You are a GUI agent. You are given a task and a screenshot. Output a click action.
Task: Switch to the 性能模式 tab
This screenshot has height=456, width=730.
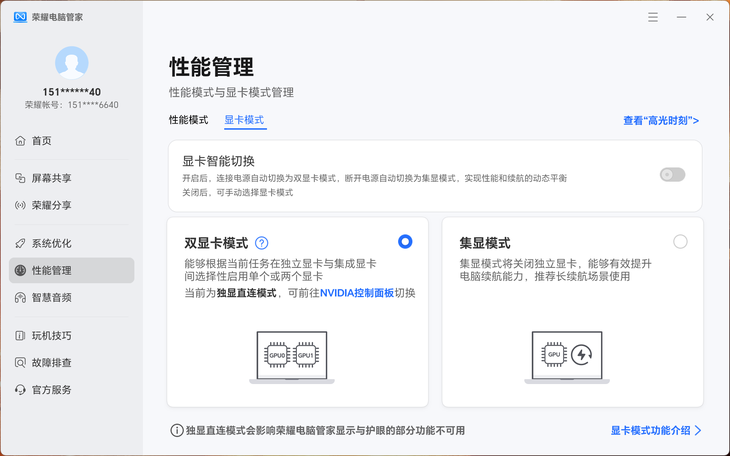click(x=189, y=120)
